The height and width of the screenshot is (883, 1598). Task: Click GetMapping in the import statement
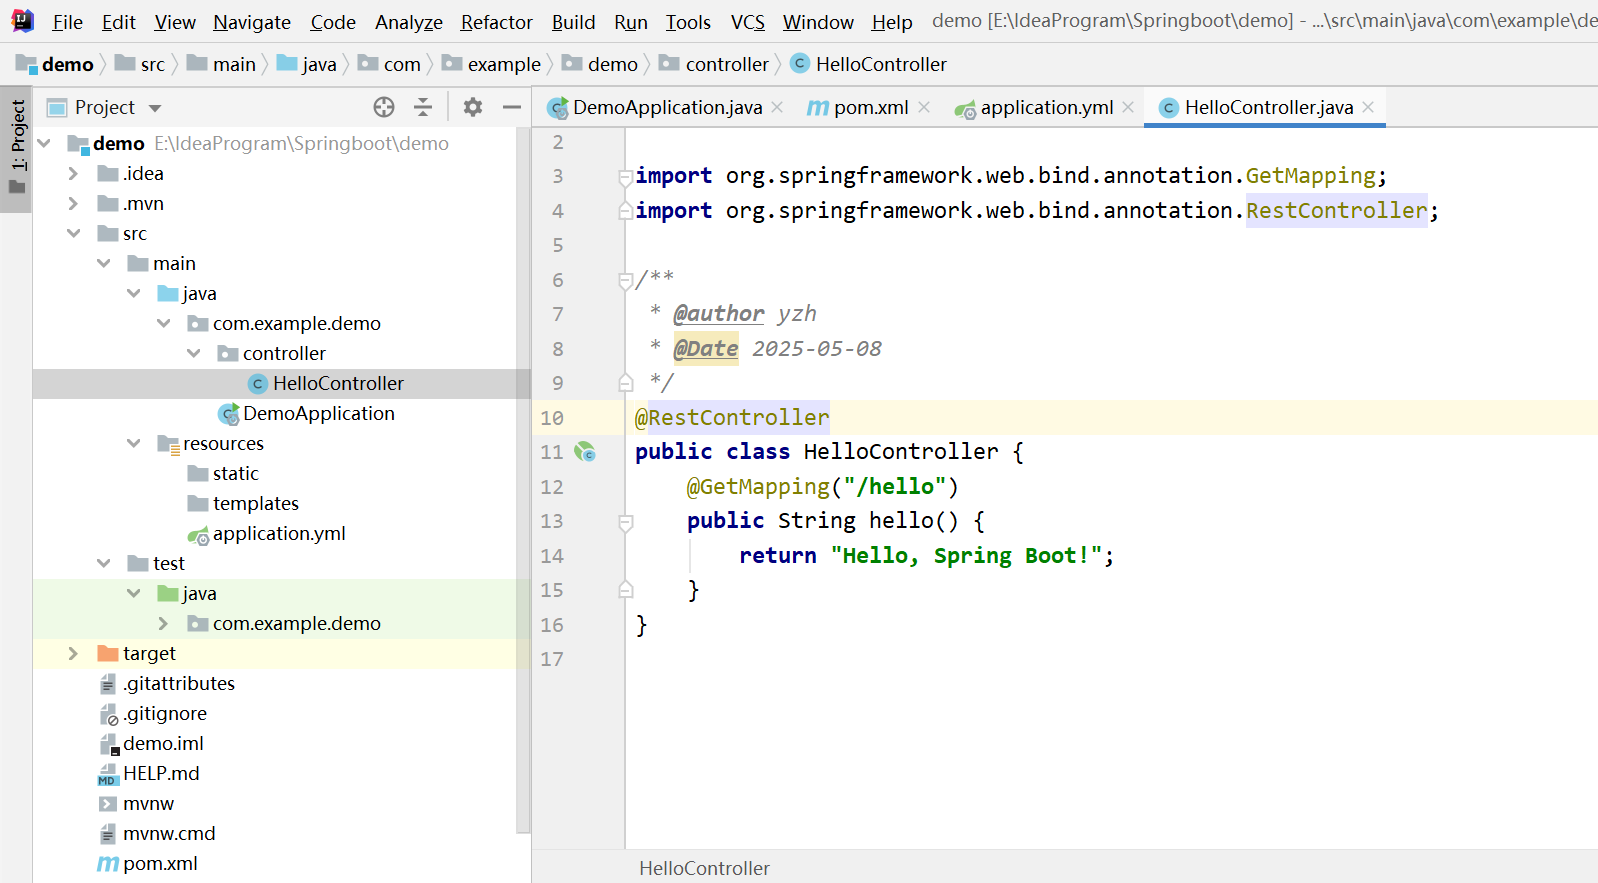point(1310,176)
